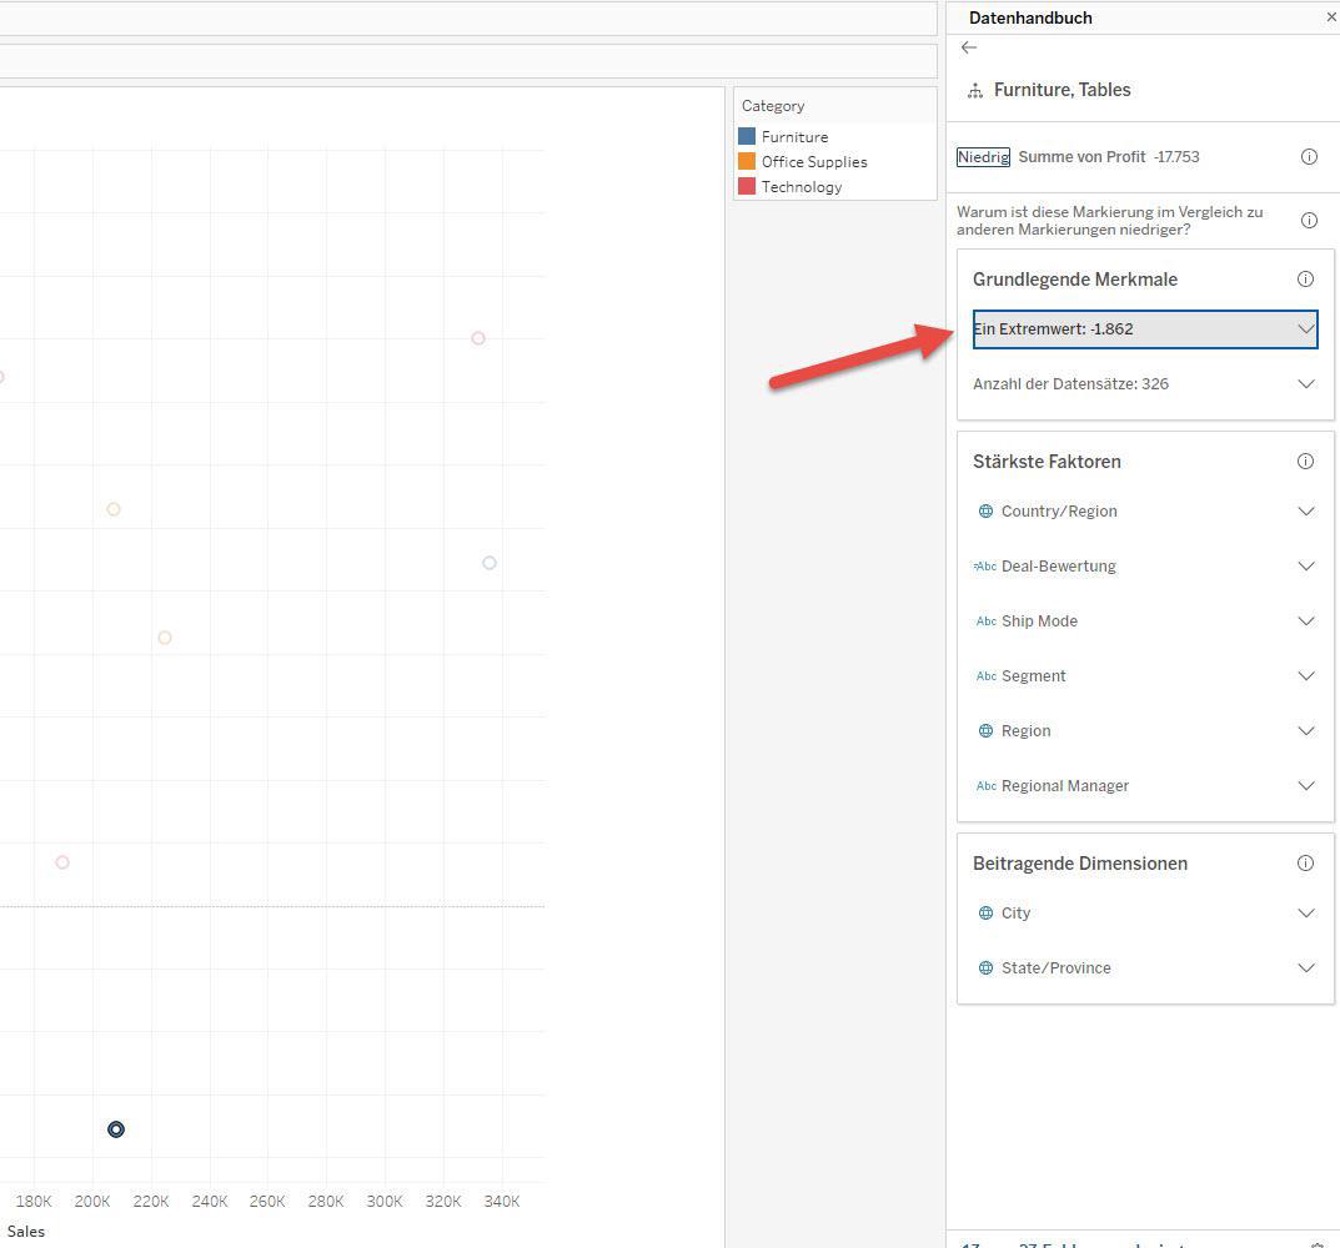The height and width of the screenshot is (1248, 1340).
Task: Click globe icon next to Country/Region
Action: (985, 511)
